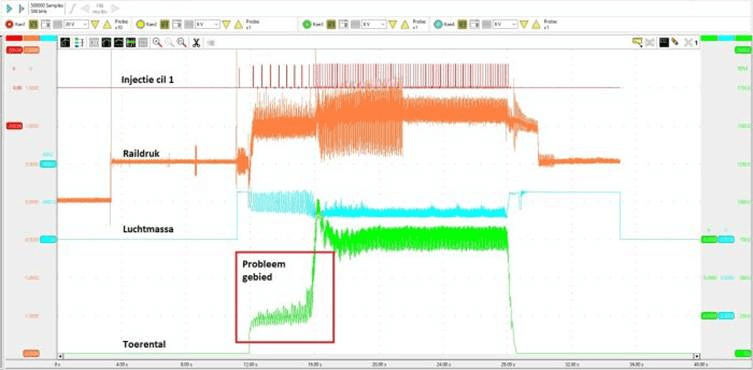
Task: Click green offset handle at axis bottom-right
Action: [742, 354]
